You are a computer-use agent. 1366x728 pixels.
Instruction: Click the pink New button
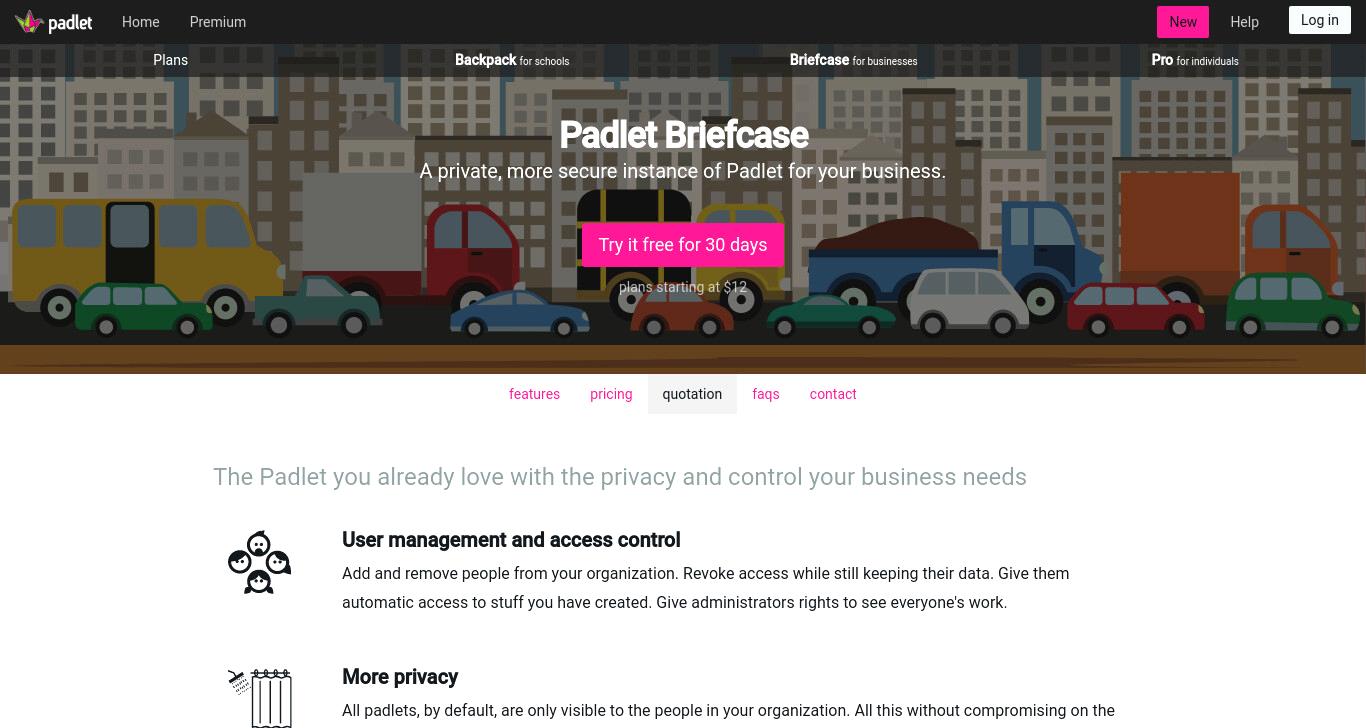(1183, 22)
